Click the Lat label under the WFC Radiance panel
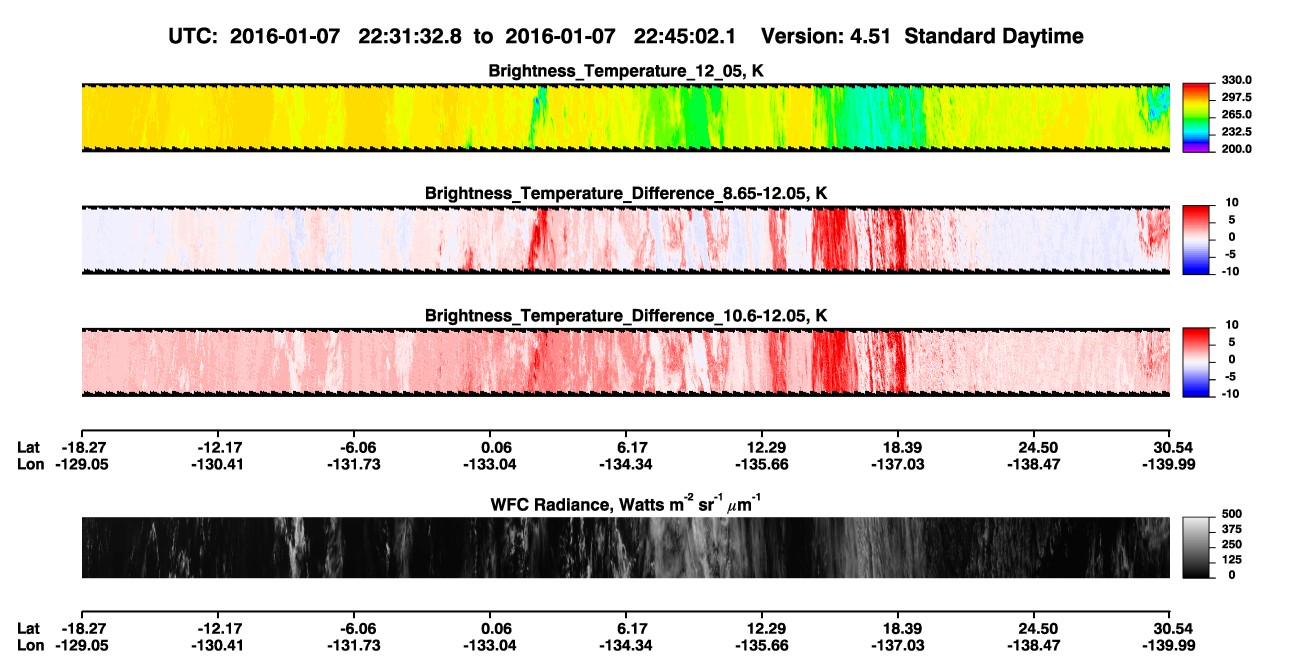Screen dimensions: 1300x667 tap(30, 629)
